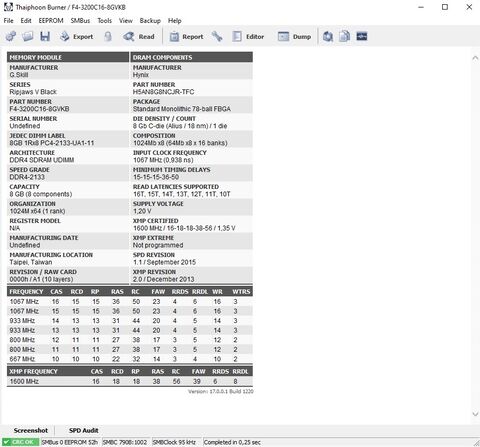Click the 'Completed in 0,25 sec' status text

coord(232,442)
